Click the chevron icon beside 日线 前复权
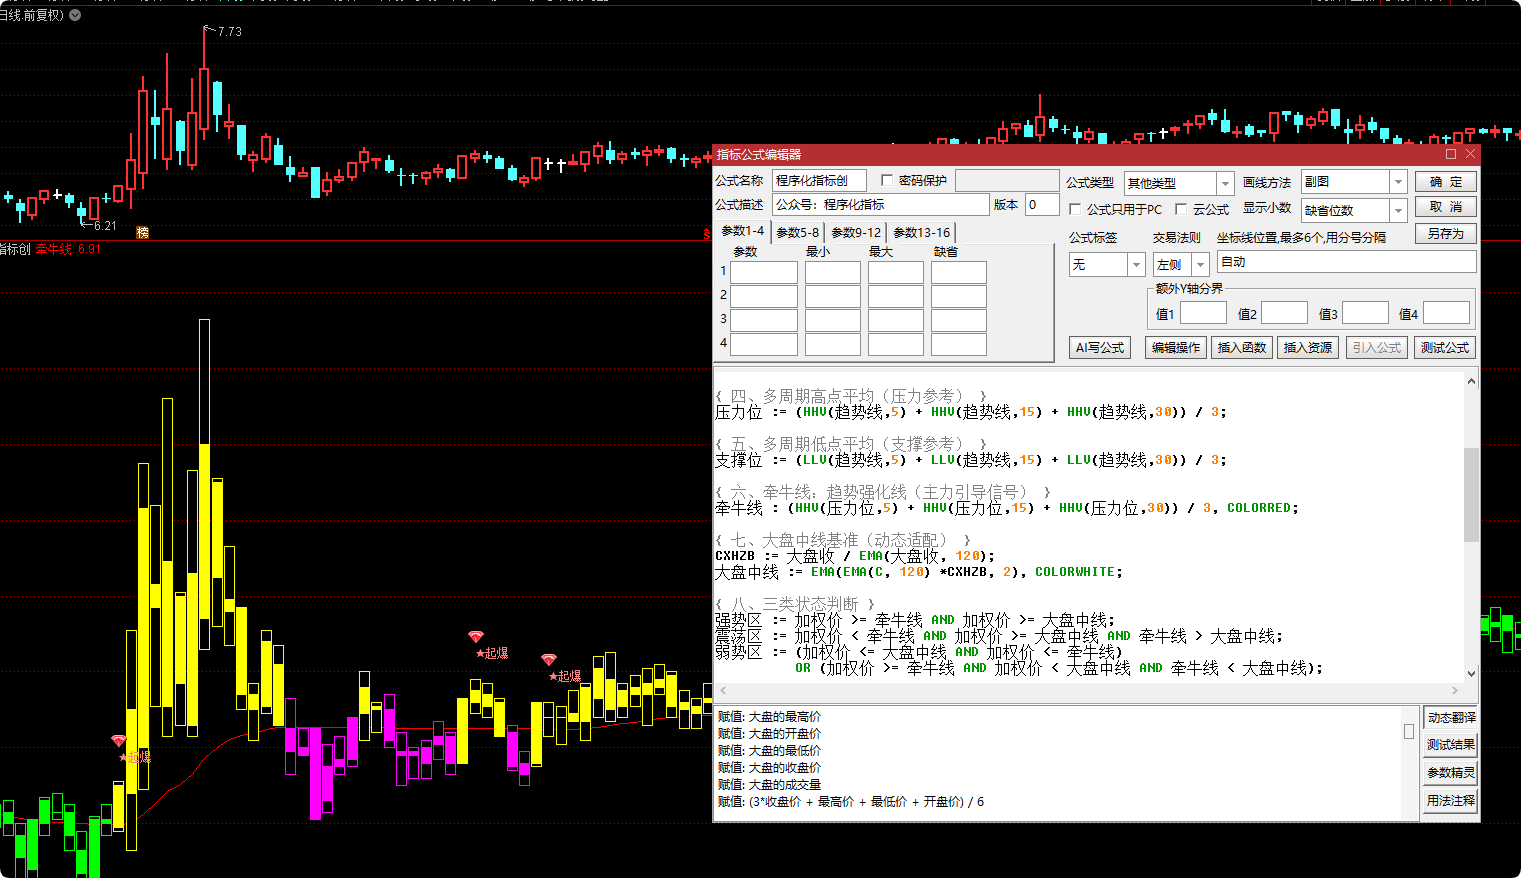1521x878 pixels. [75, 15]
